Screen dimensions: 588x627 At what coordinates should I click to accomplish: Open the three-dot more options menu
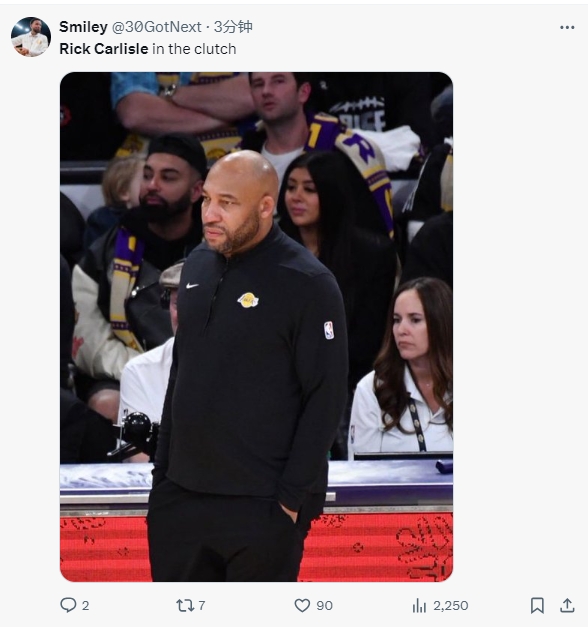pos(567,27)
